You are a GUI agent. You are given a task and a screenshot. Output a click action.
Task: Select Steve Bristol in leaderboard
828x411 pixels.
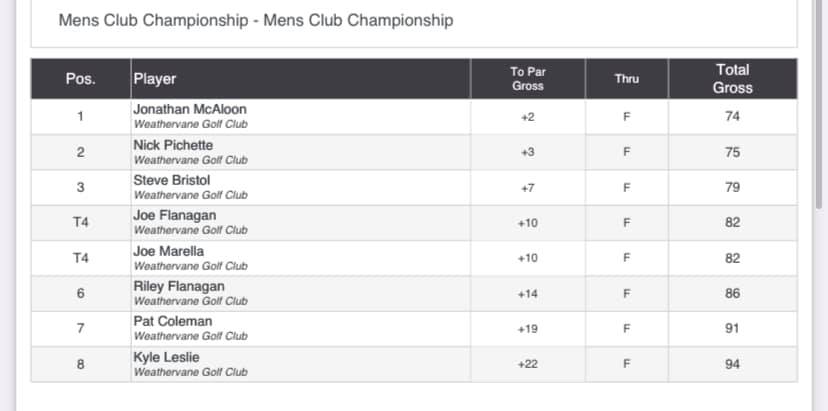click(172, 180)
